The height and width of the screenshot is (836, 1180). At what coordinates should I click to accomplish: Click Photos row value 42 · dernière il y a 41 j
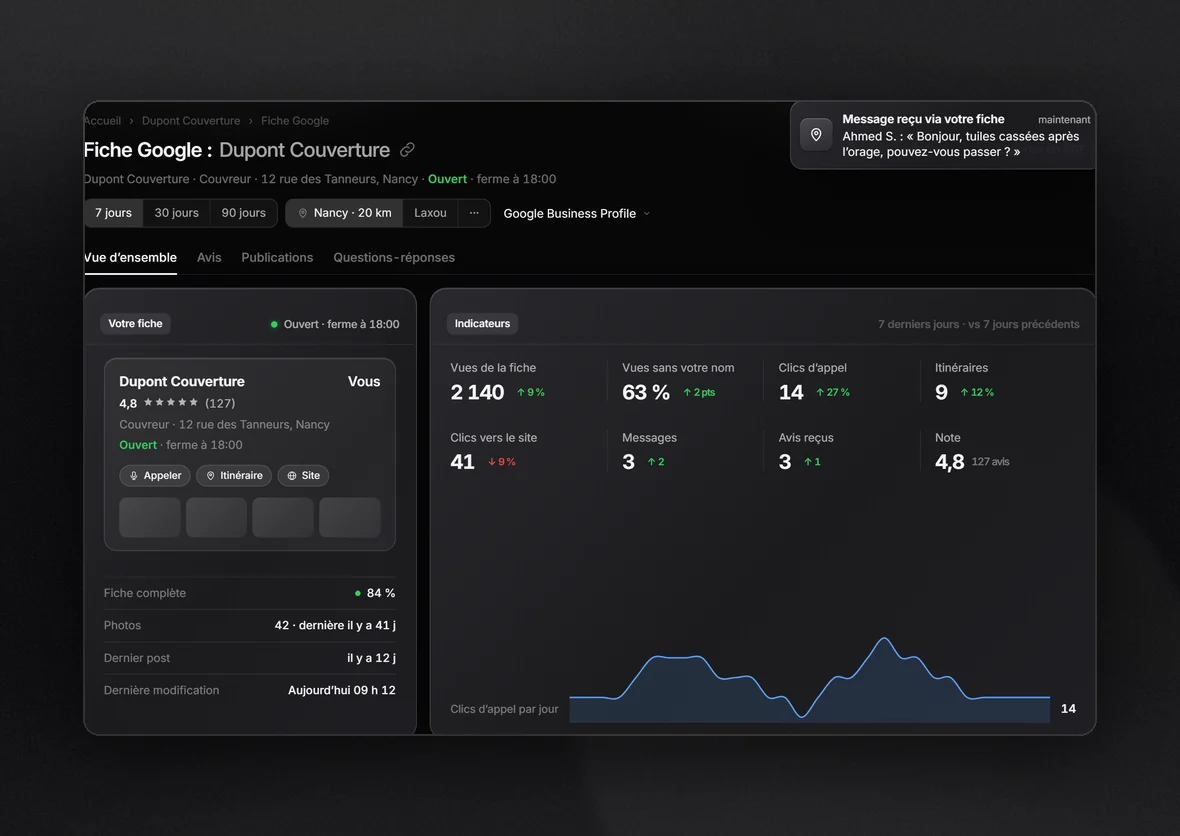335,625
